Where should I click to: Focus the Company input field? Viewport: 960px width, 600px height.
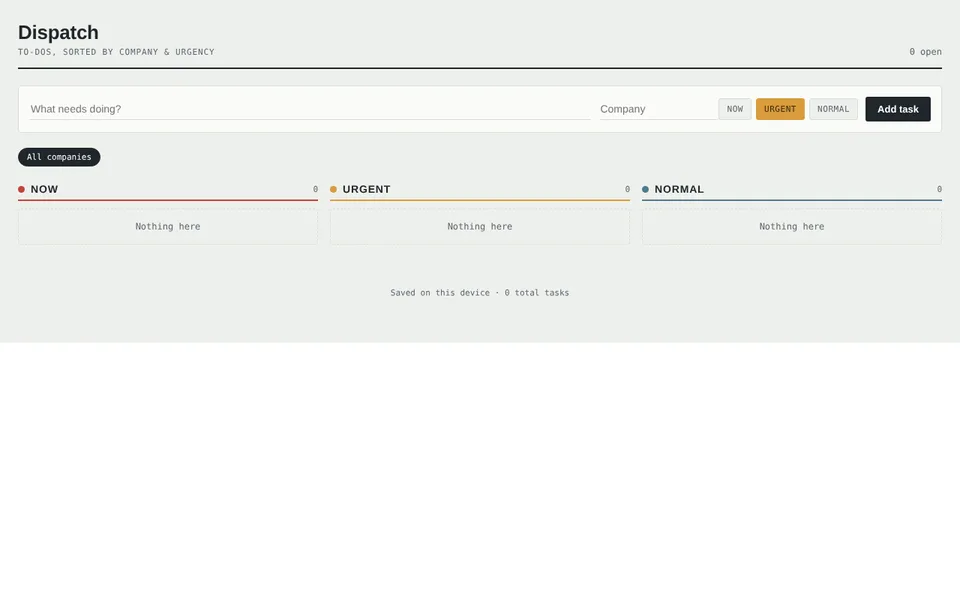click(x=658, y=109)
